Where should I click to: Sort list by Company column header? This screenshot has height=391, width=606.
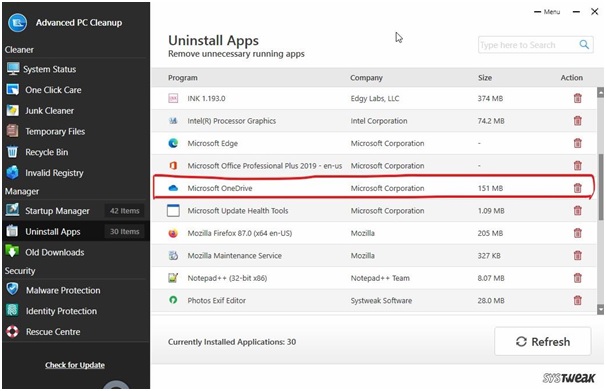366,78
